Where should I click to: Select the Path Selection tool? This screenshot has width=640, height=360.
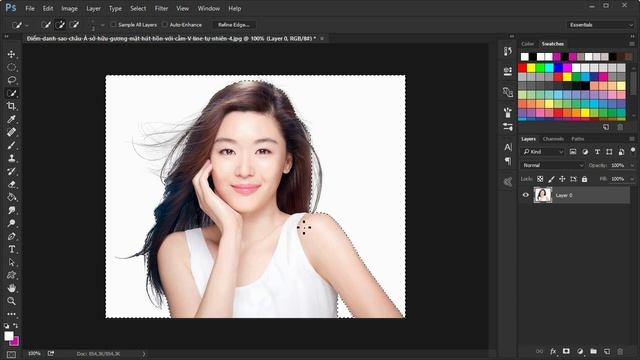[x=11, y=262]
